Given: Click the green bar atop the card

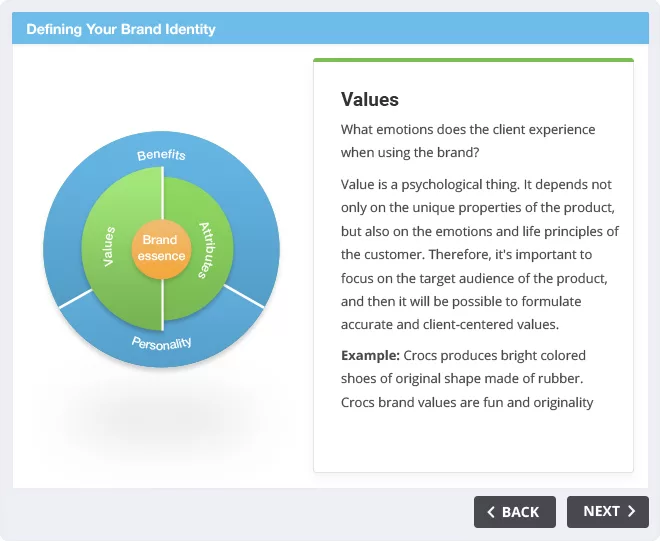Looking at the screenshot, I should tap(473, 60).
